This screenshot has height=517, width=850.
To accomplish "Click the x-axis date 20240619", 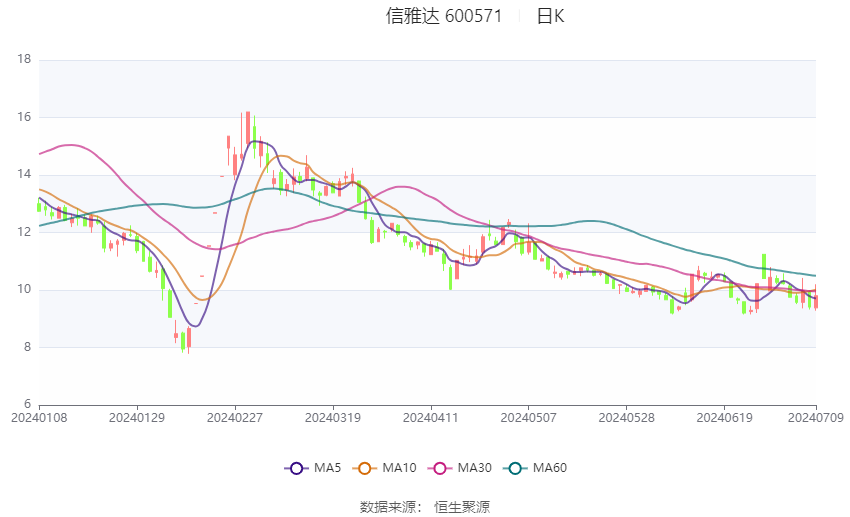I will coord(724,418).
